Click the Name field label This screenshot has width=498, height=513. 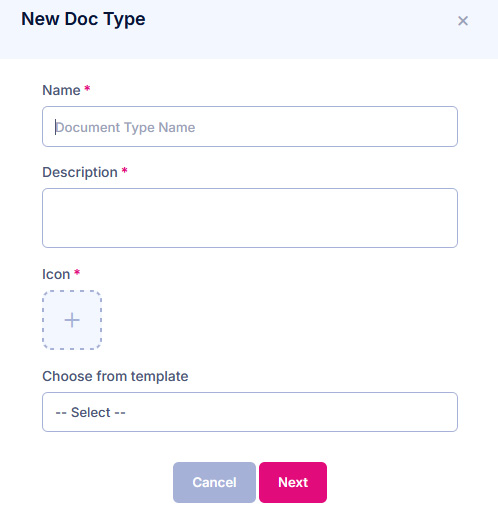pyautogui.click(x=61, y=90)
